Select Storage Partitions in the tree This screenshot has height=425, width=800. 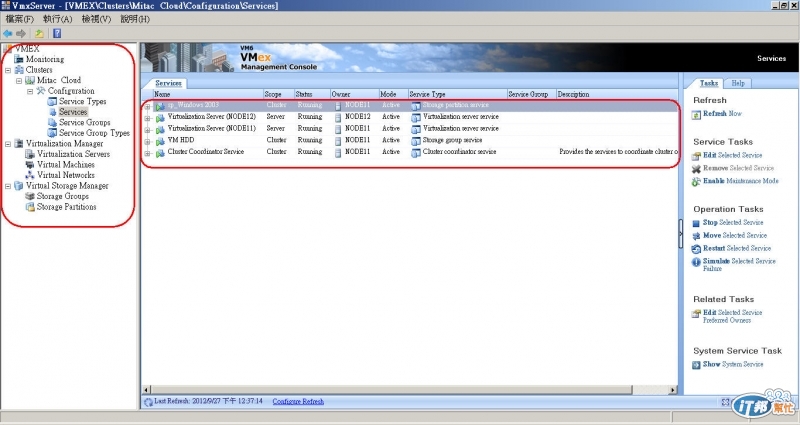[66, 207]
